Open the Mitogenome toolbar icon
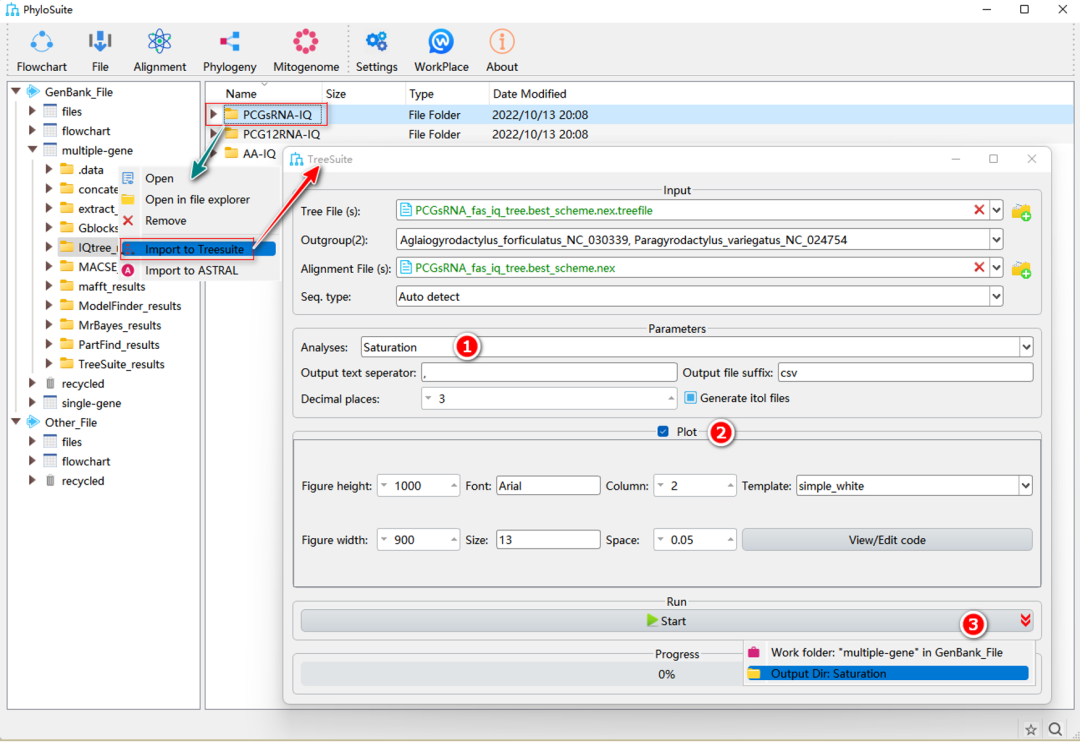Viewport: 1080px width, 743px height. tap(306, 43)
